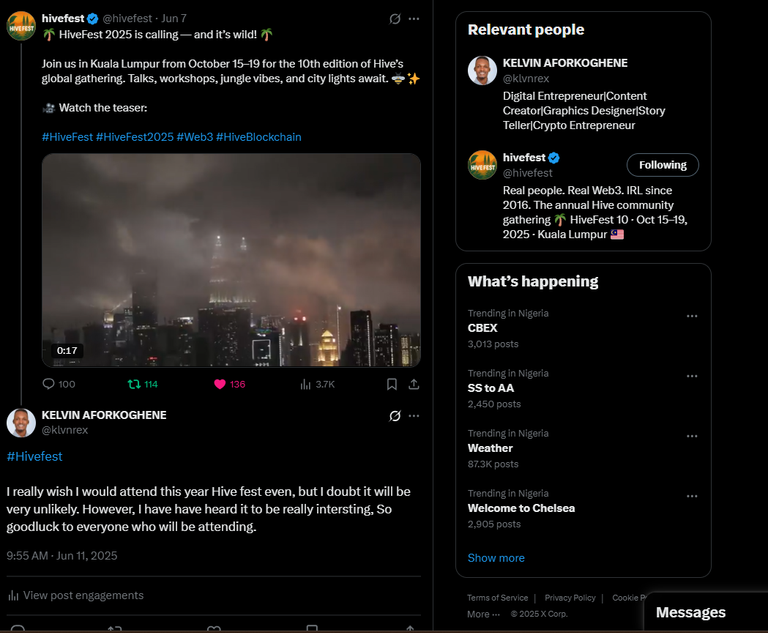View the 3.7K views analytics icon
The width and height of the screenshot is (768, 633).
pyautogui.click(x=306, y=384)
